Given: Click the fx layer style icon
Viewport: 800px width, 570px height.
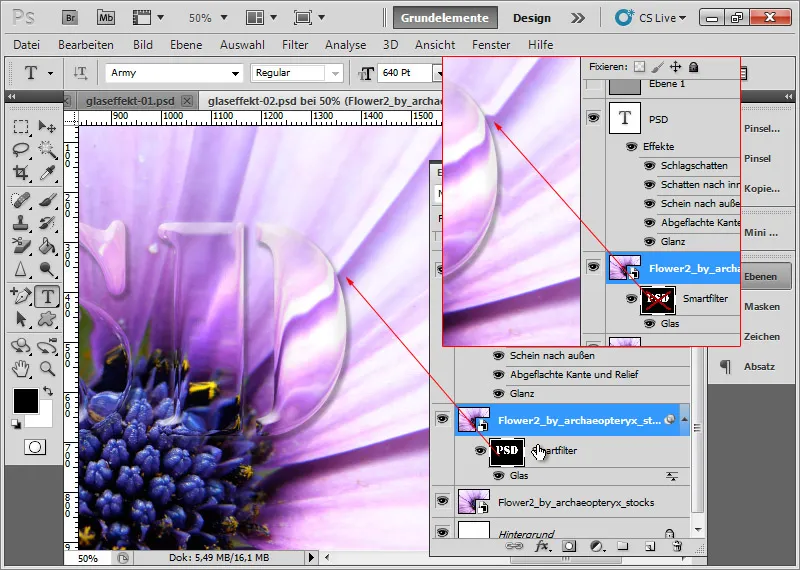Looking at the screenshot, I should coord(543,546).
